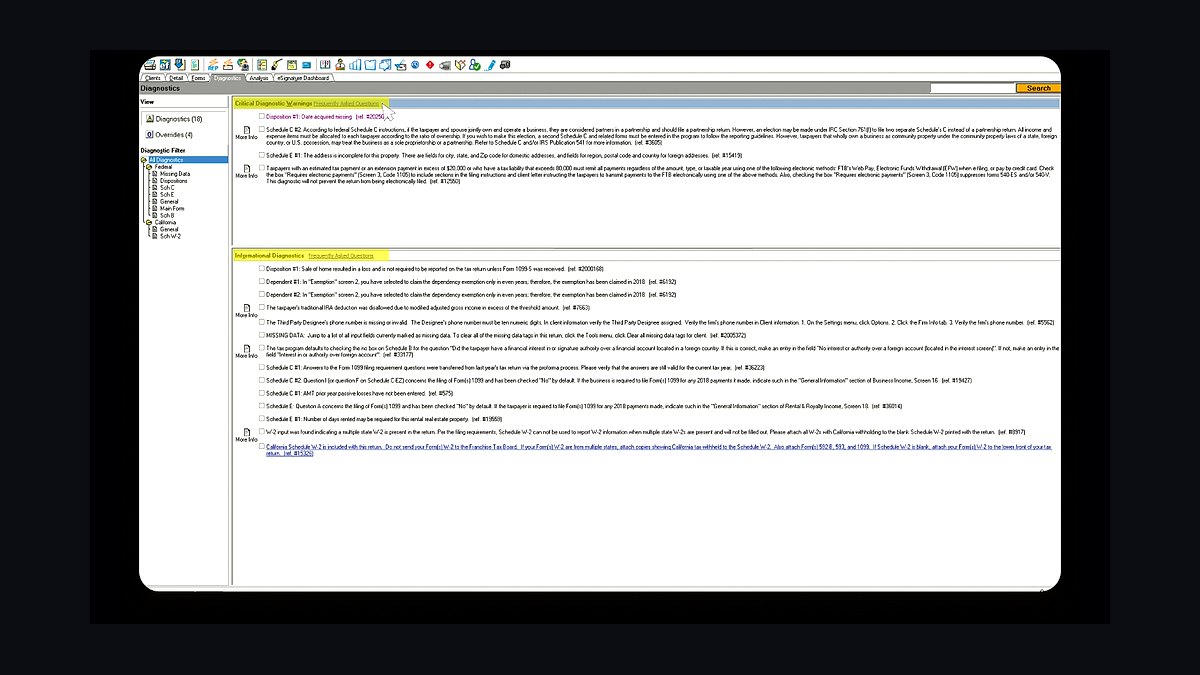The height and width of the screenshot is (675, 1200).
Task: Select Diagnostics (18) in the View panel
Action: pyautogui.click(x=172, y=119)
